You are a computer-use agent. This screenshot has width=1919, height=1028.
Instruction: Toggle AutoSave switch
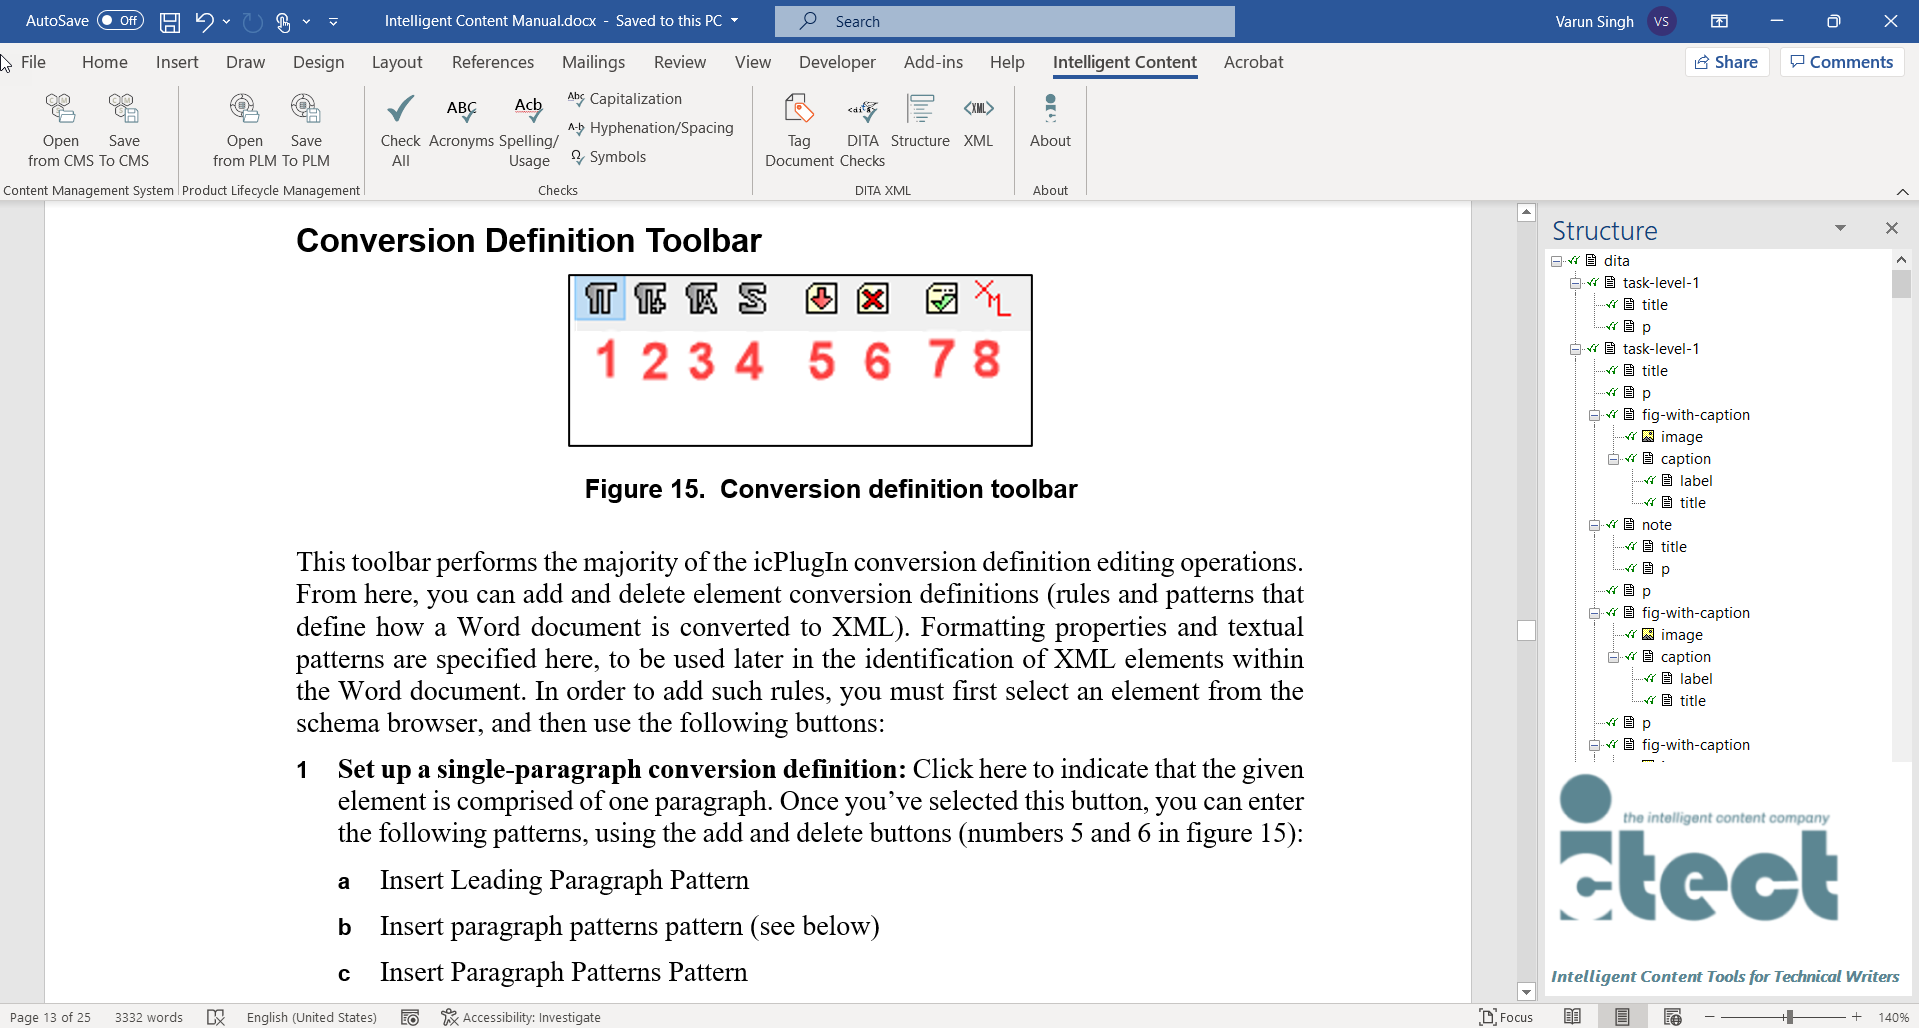click(121, 20)
